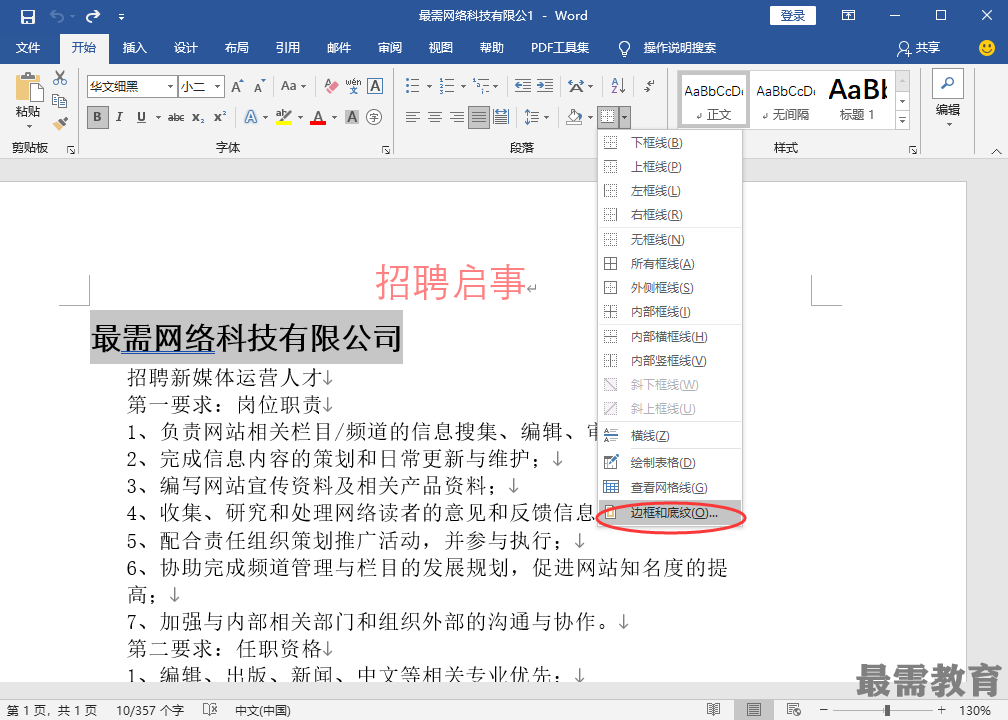Click the Phonetic Guide wén icon
The image size is (1008, 720).
pos(353,86)
